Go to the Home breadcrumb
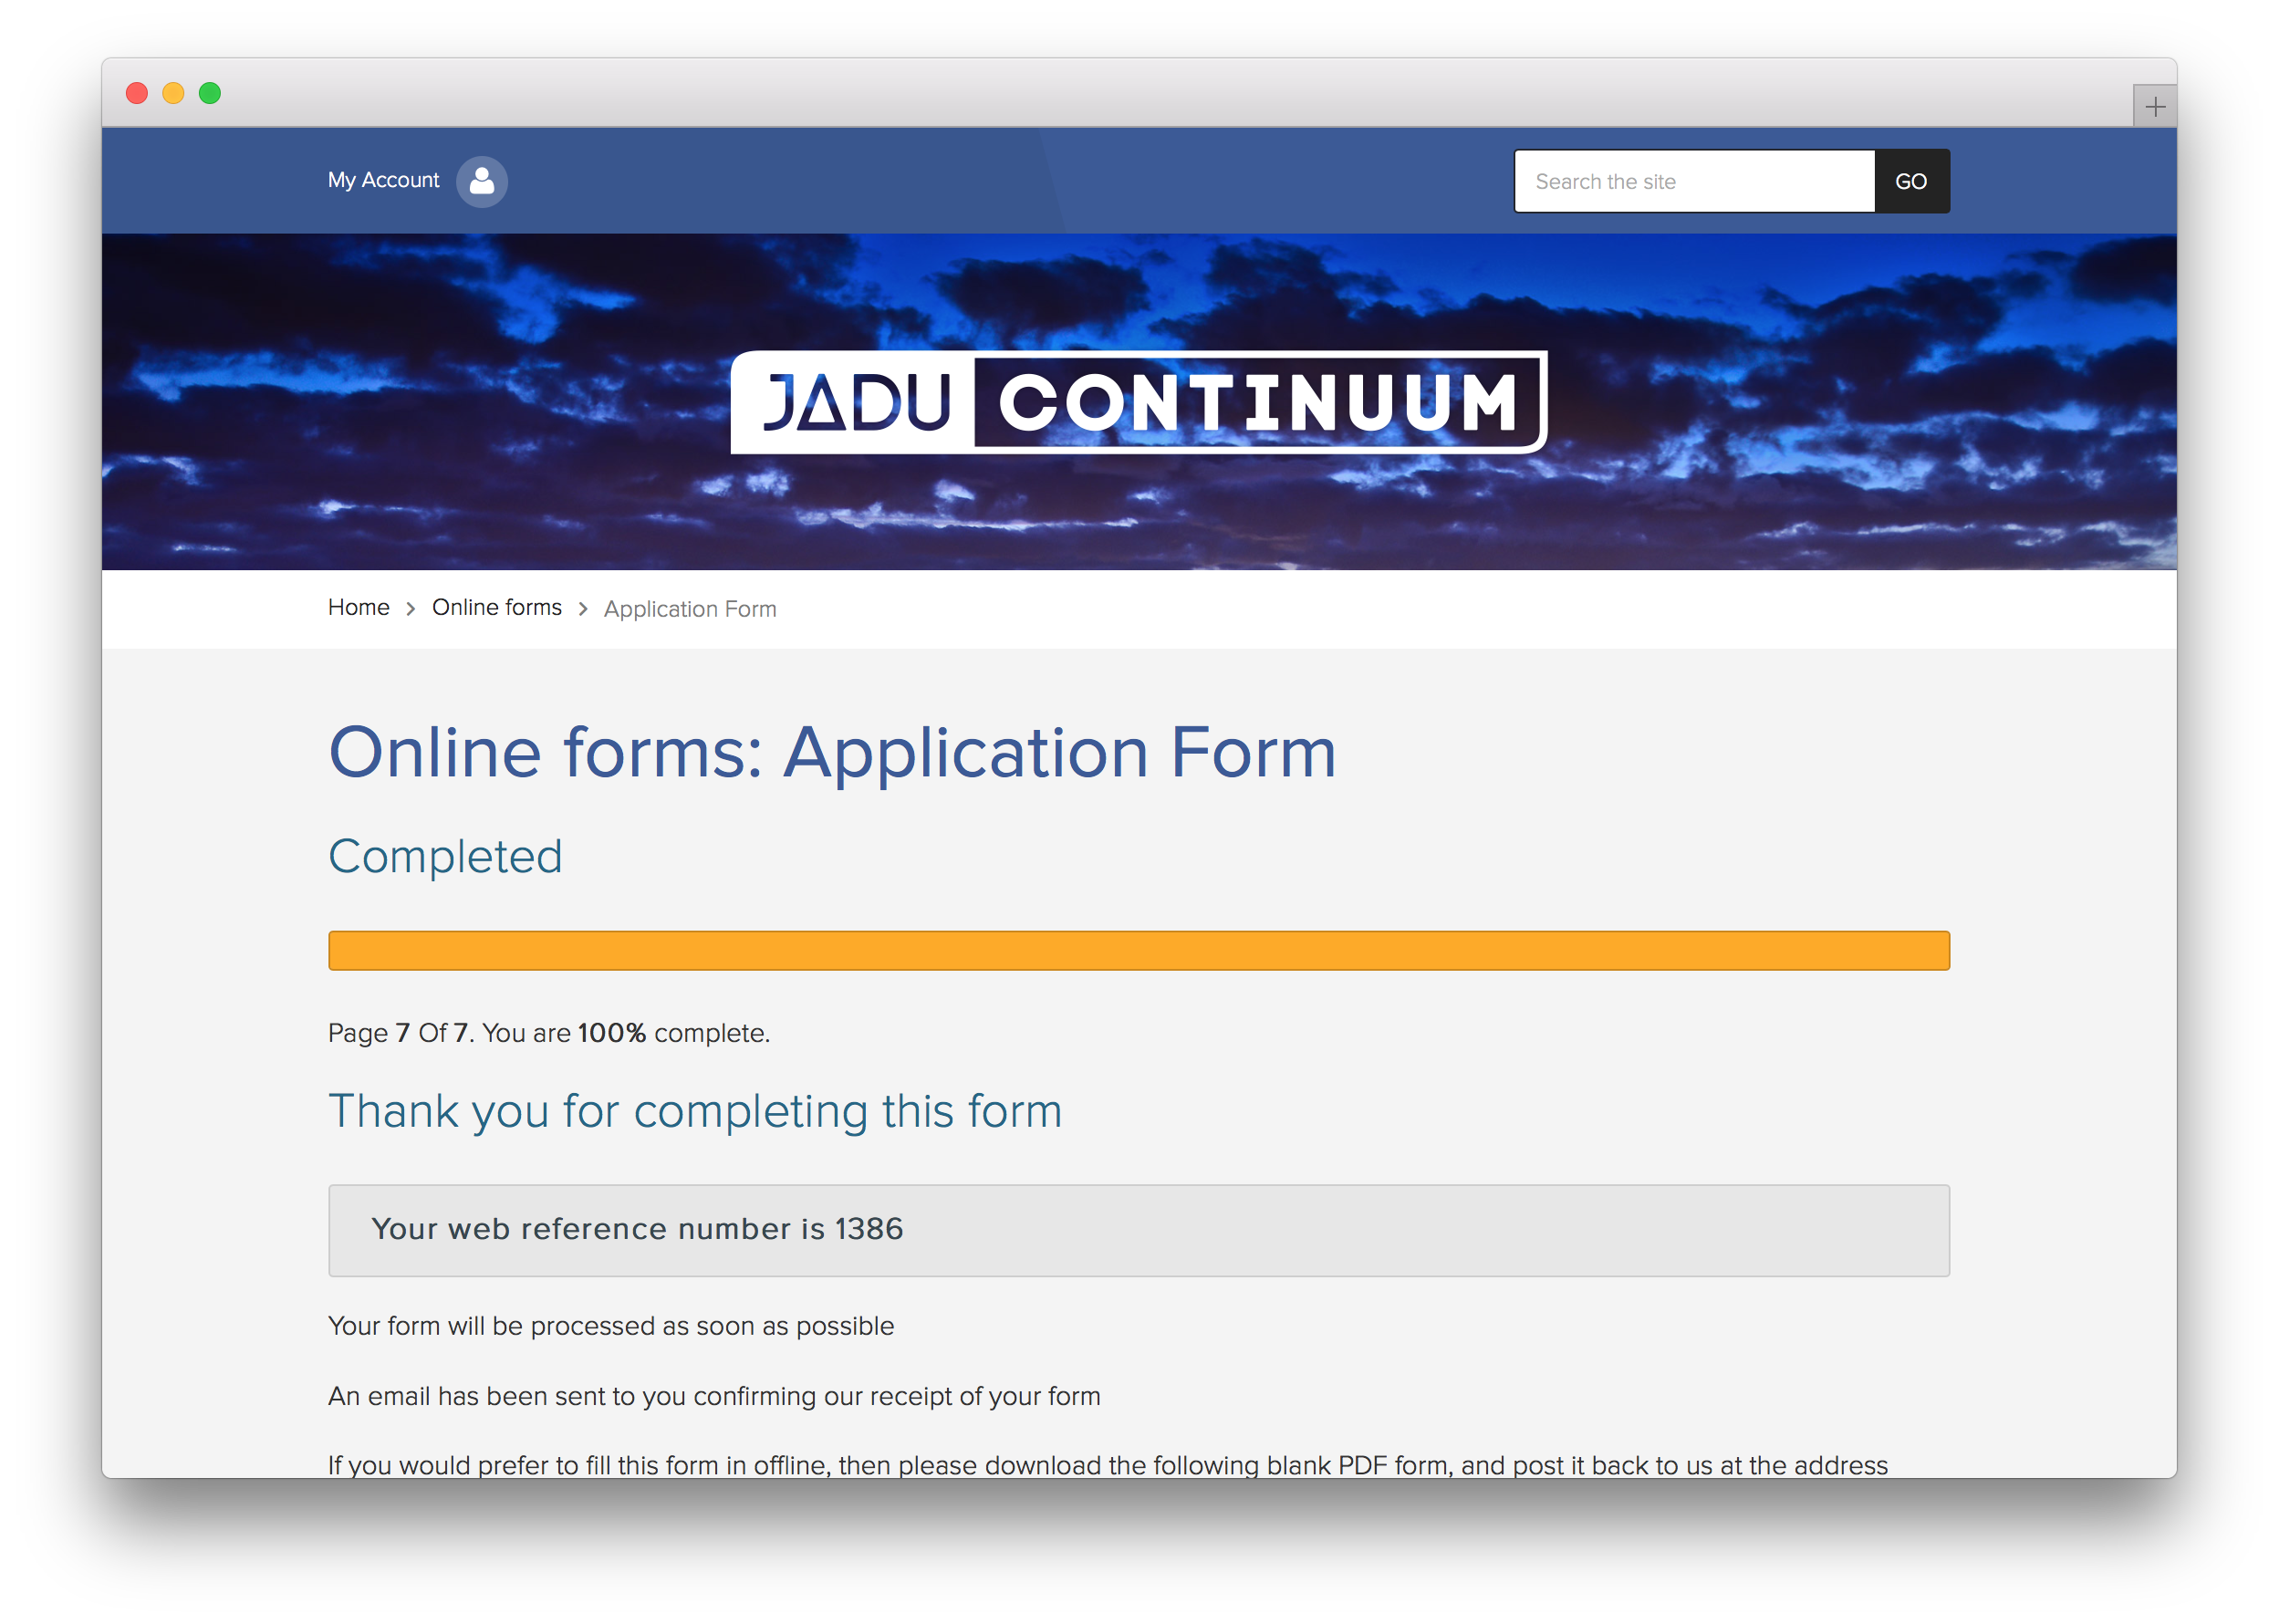Image resolution: width=2279 pixels, height=1624 pixels. click(358, 607)
